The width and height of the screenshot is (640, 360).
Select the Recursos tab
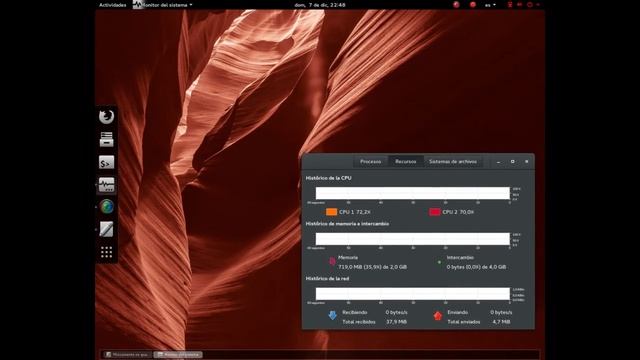point(406,162)
